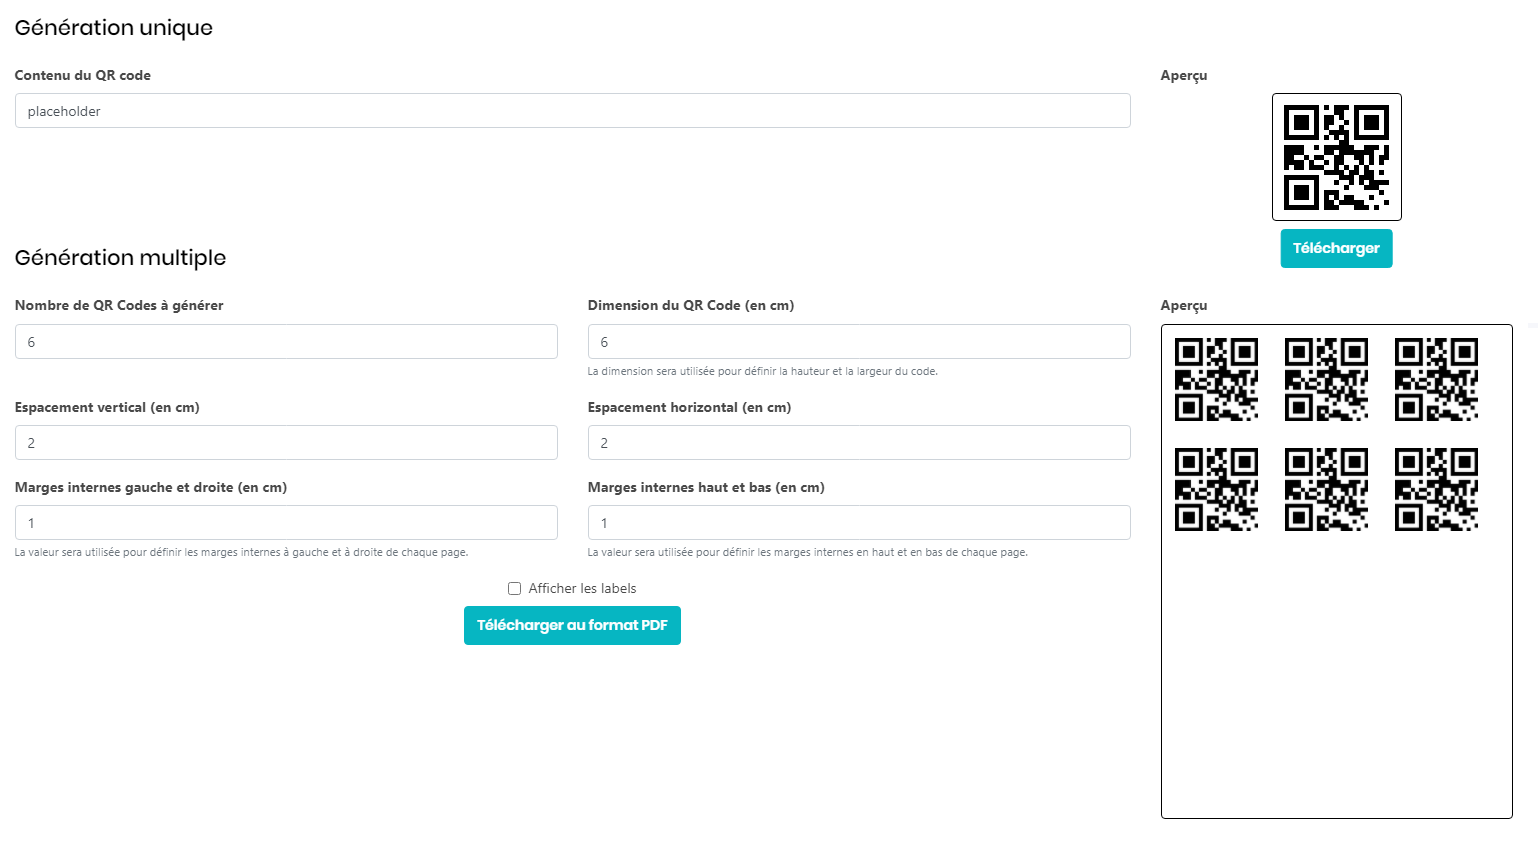
Task: Edit the 'Marges internes gauche et droite' field
Action: [286, 523]
